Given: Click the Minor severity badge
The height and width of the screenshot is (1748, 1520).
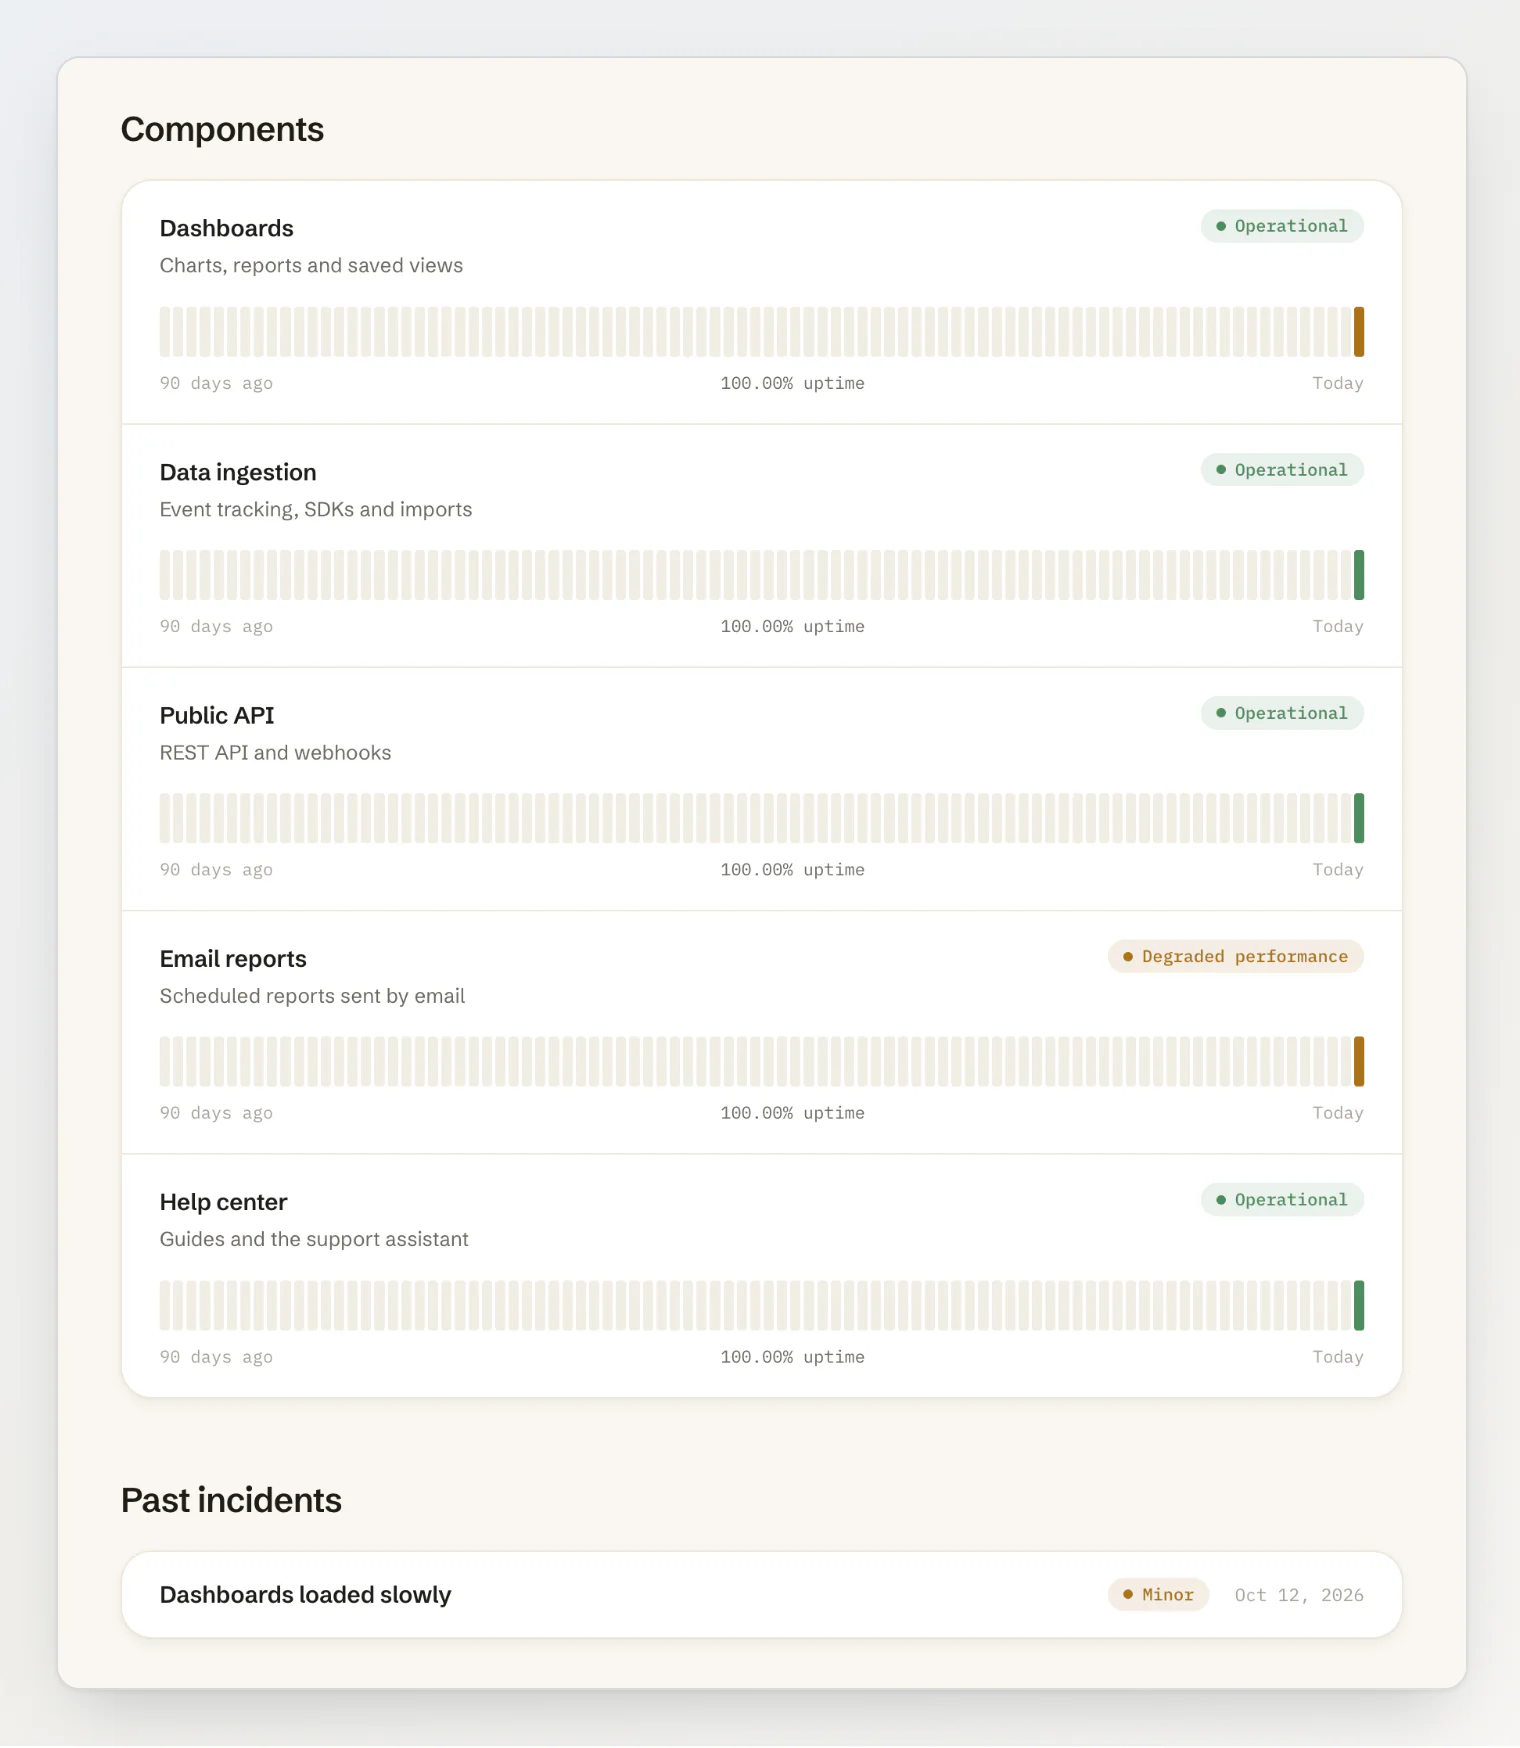Looking at the screenshot, I should pyautogui.click(x=1158, y=1595).
